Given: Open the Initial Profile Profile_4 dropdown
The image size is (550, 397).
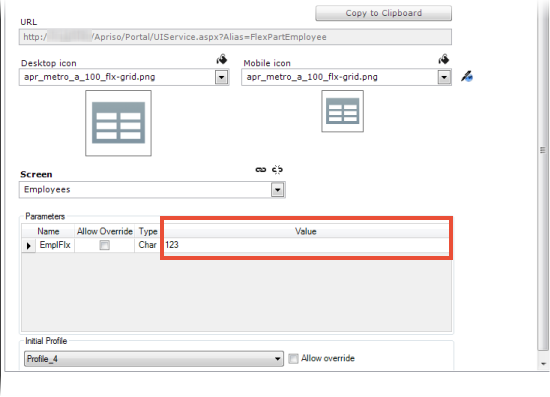Looking at the screenshot, I should (154, 359).
